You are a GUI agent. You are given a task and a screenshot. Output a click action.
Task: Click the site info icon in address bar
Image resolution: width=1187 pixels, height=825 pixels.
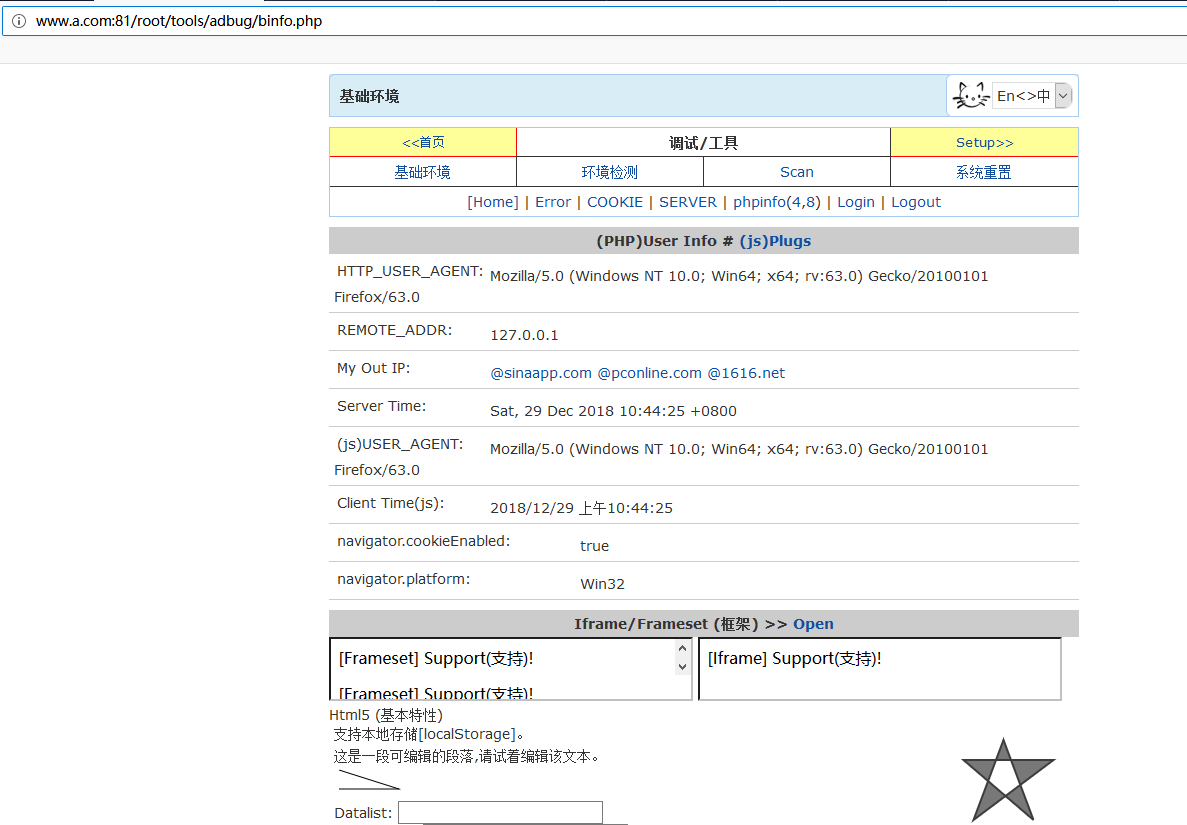coord(18,20)
